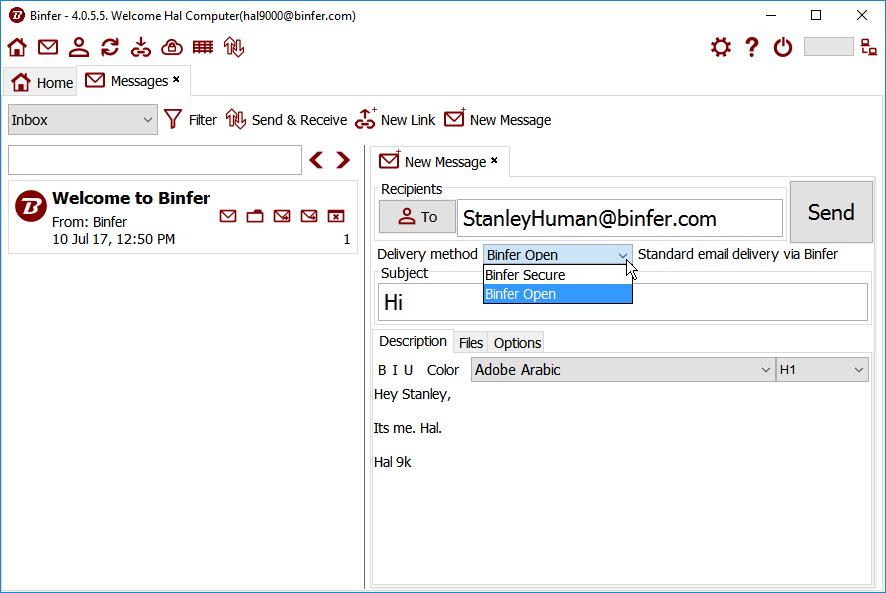Click the up-down transfer arrows toolbar icon

tap(234, 47)
